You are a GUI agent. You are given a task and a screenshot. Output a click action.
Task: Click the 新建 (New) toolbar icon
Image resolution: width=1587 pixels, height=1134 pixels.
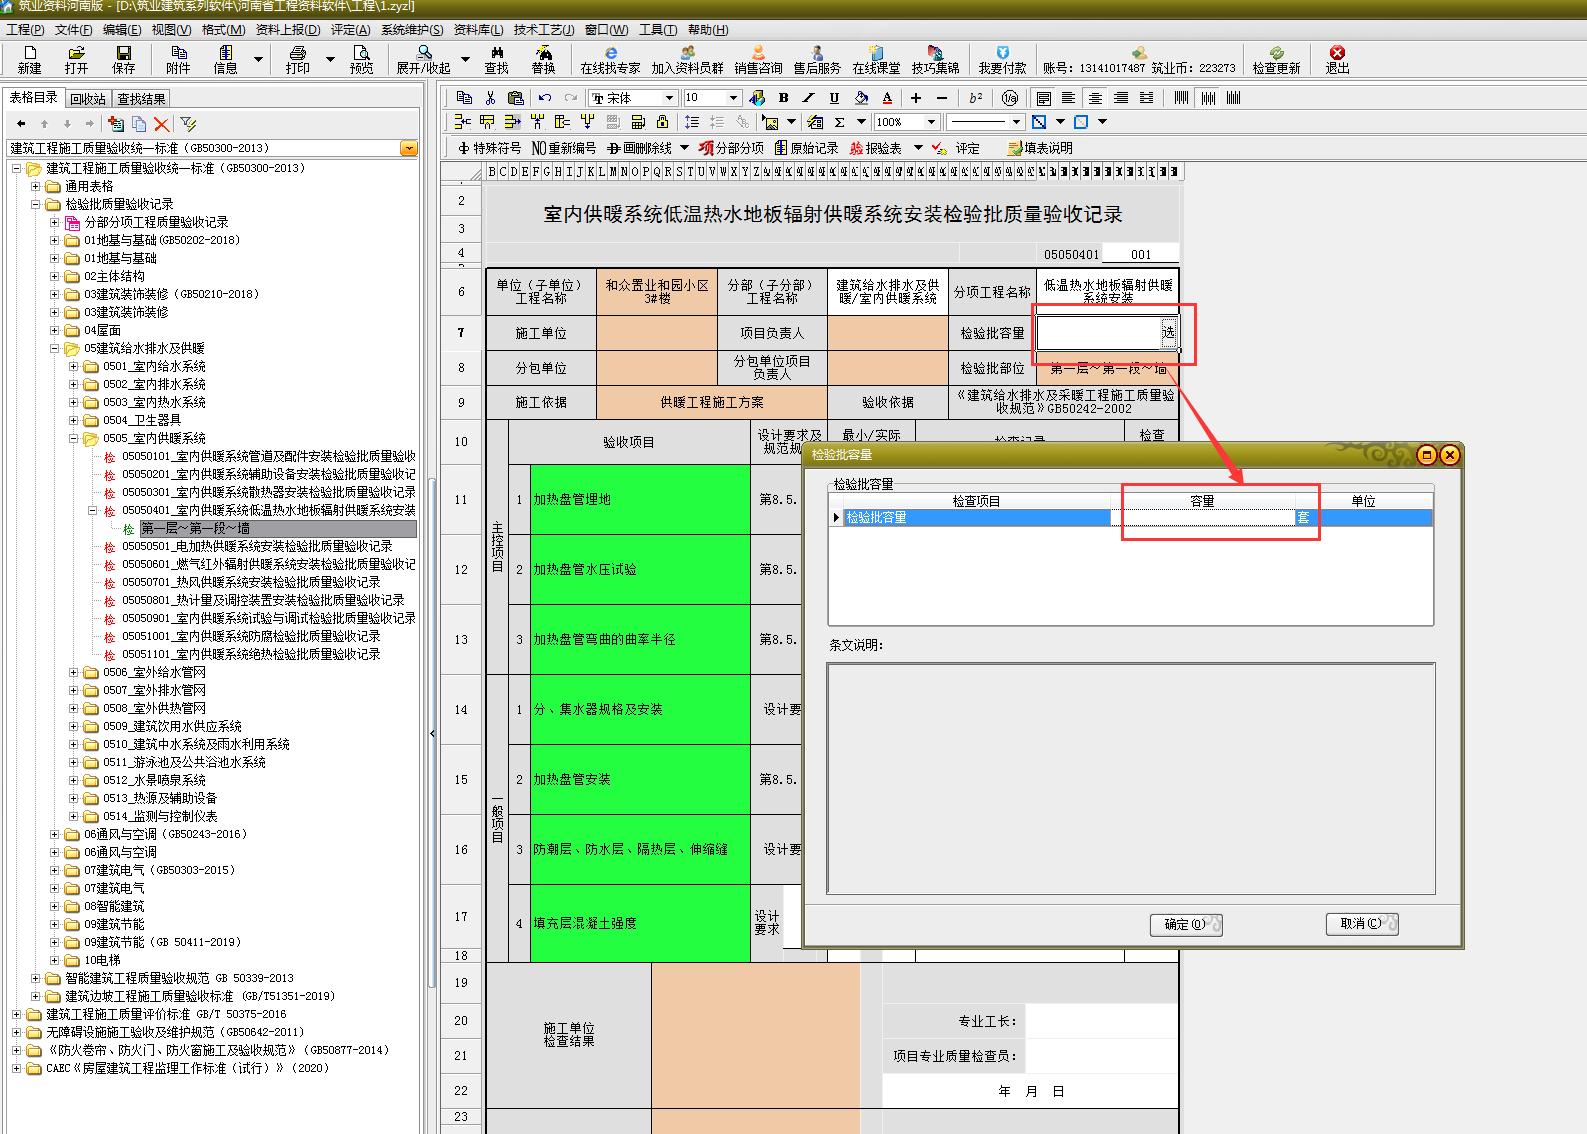coord(30,60)
